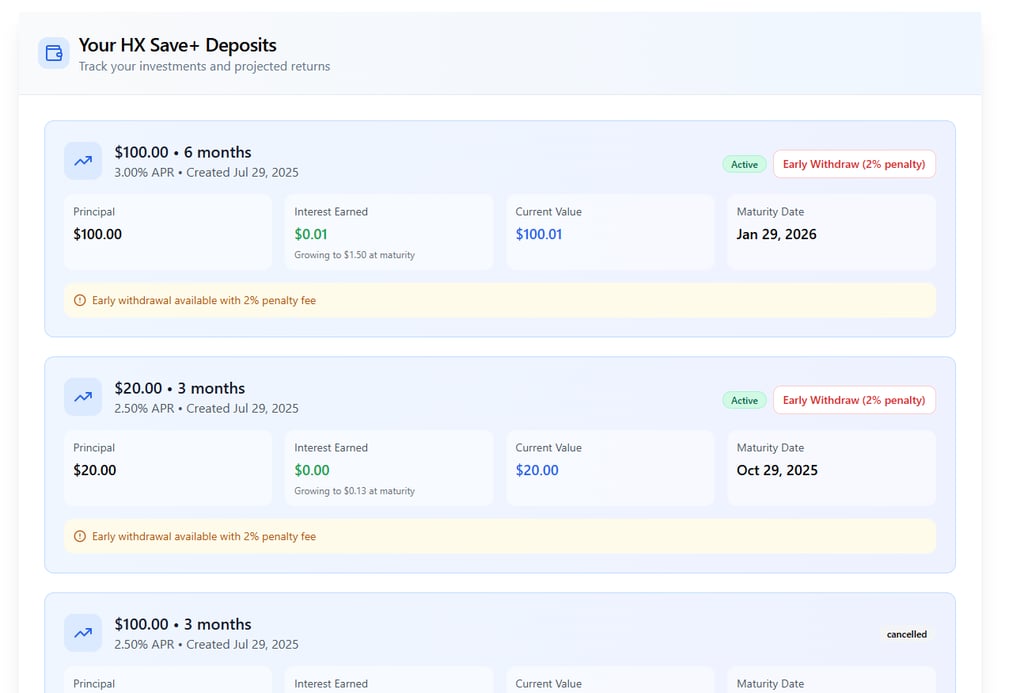1024x693 pixels.
Task: Click the Principal label in the $20.00 deposit
Action: click(x=94, y=447)
